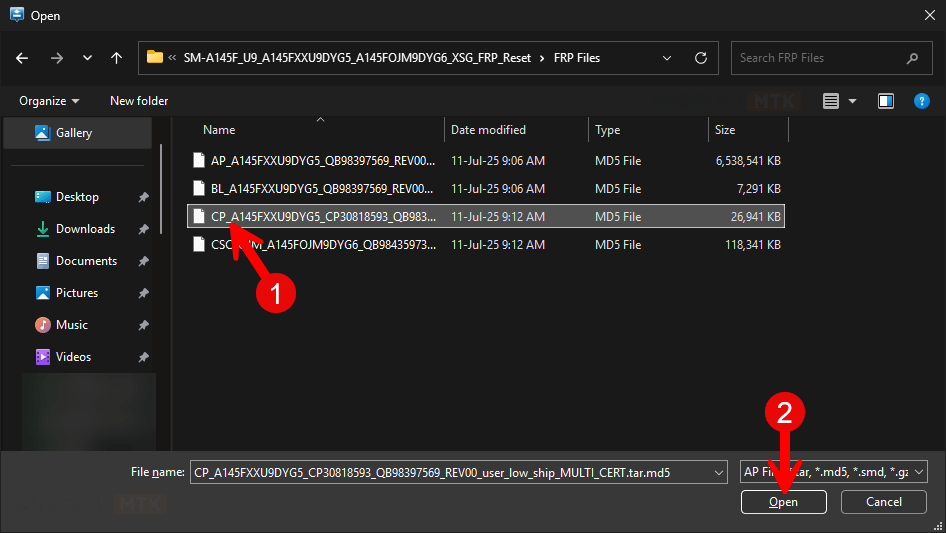Click the help question mark icon
Image resolution: width=946 pixels, height=533 pixels.
(922, 101)
